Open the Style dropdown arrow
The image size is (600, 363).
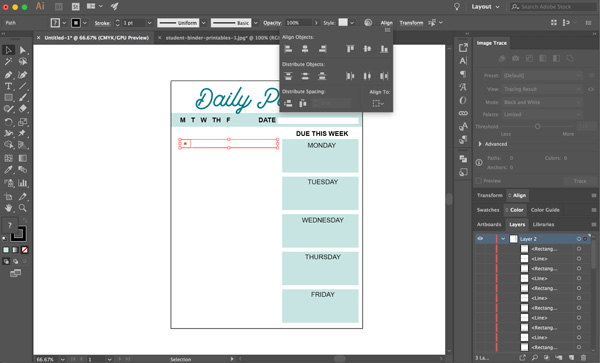pos(352,23)
